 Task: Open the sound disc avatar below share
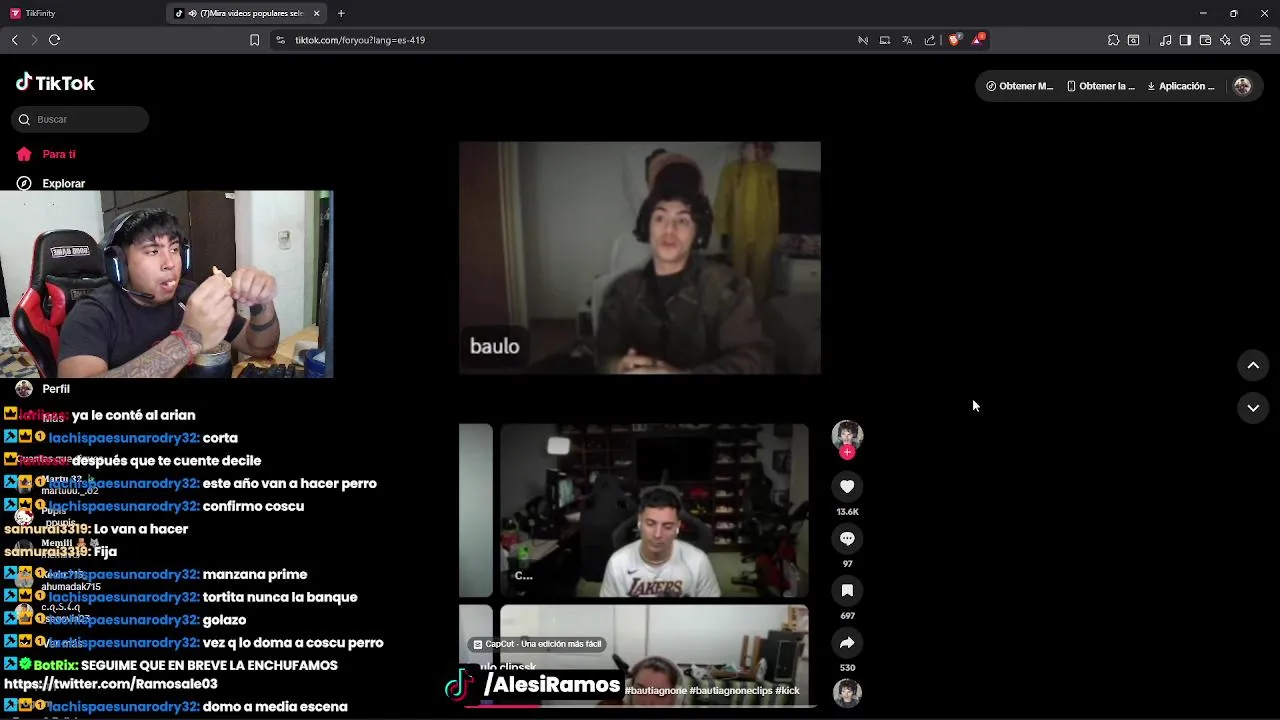click(x=847, y=693)
